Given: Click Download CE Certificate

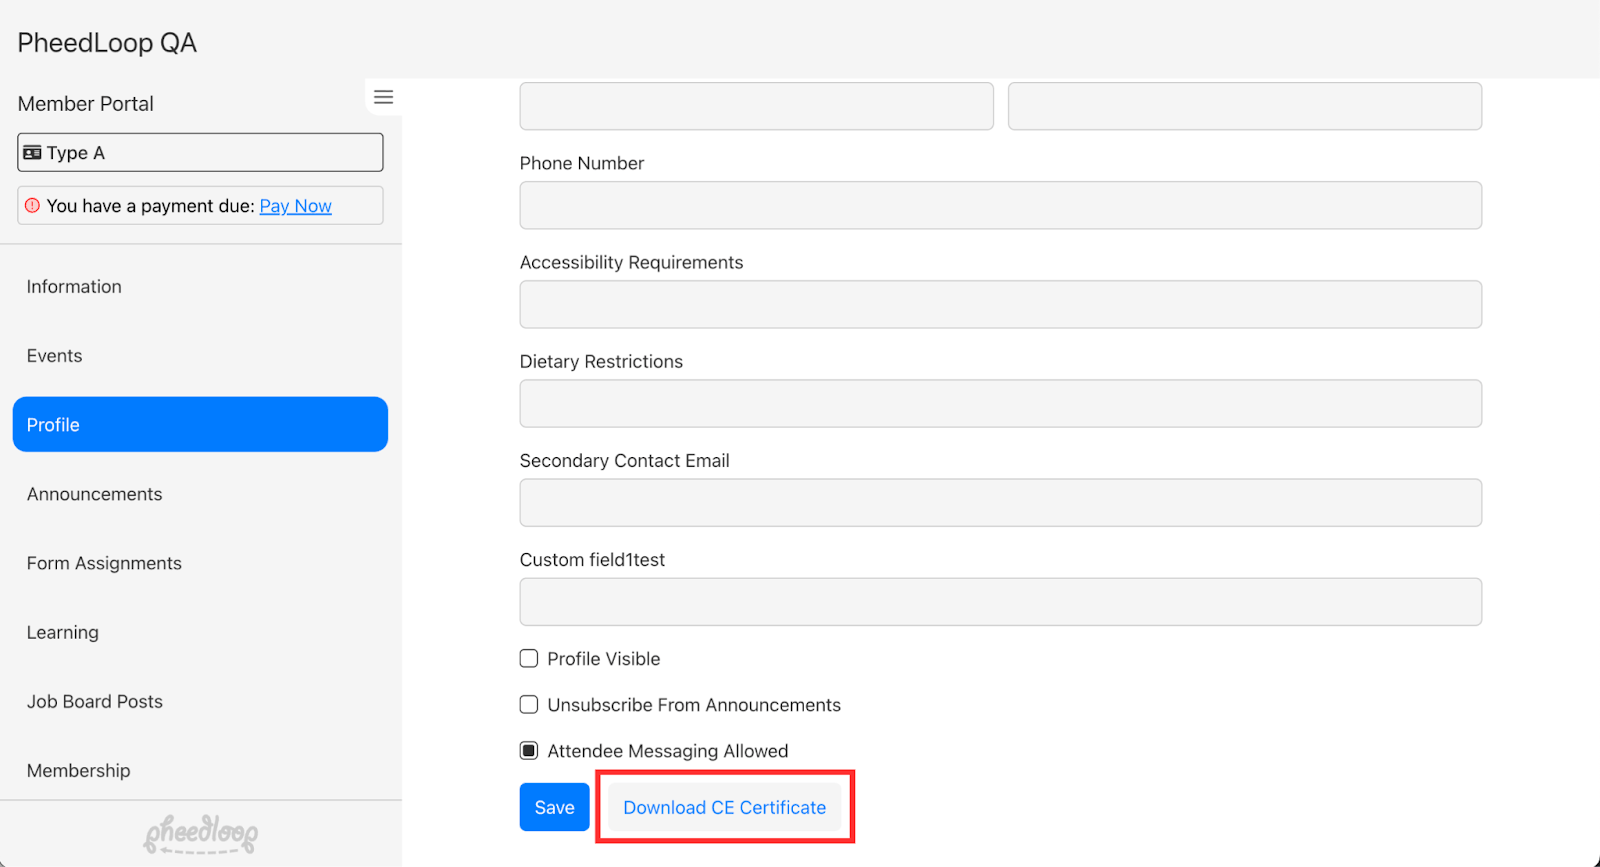Looking at the screenshot, I should tap(725, 807).
